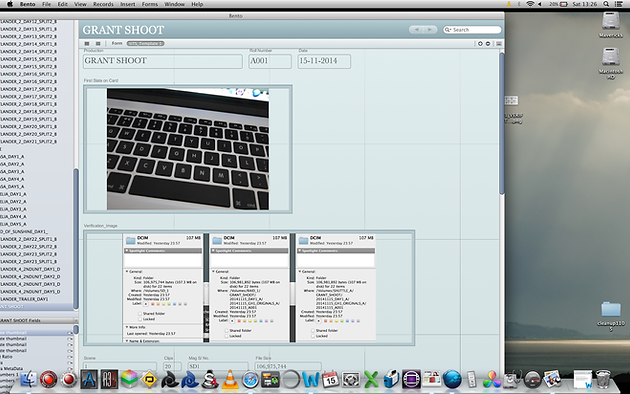Screen dimensions: 630x394
Task: Go to the next record arrow
Action: point(430,30)
